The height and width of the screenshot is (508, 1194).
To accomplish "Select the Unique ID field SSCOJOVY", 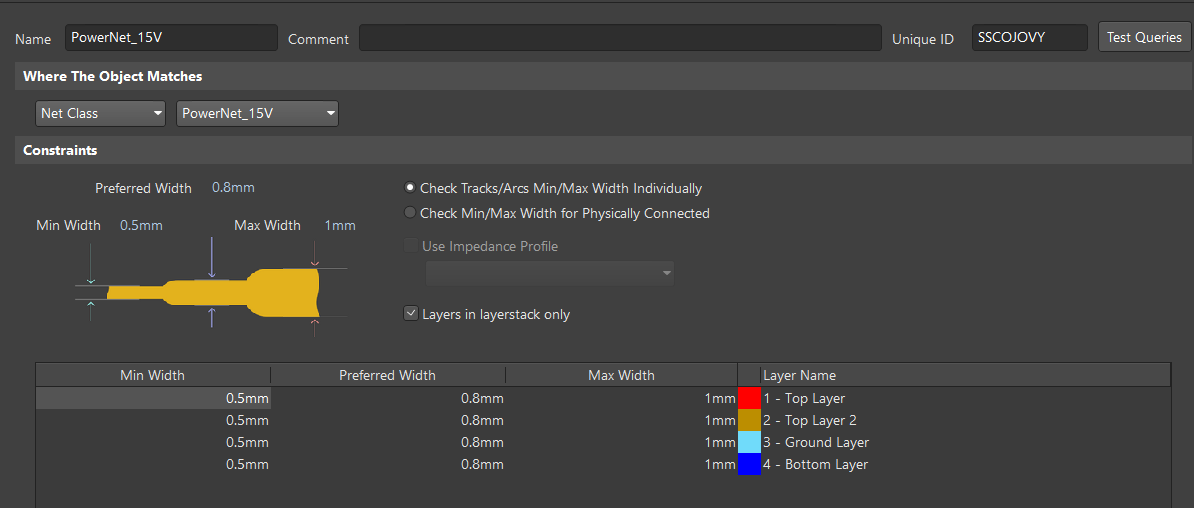I will (x=1028, y=38).
